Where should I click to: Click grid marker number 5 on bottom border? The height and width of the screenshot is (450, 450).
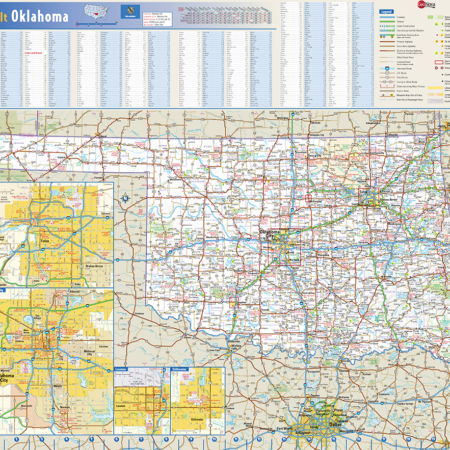click(x=116, y=440)
